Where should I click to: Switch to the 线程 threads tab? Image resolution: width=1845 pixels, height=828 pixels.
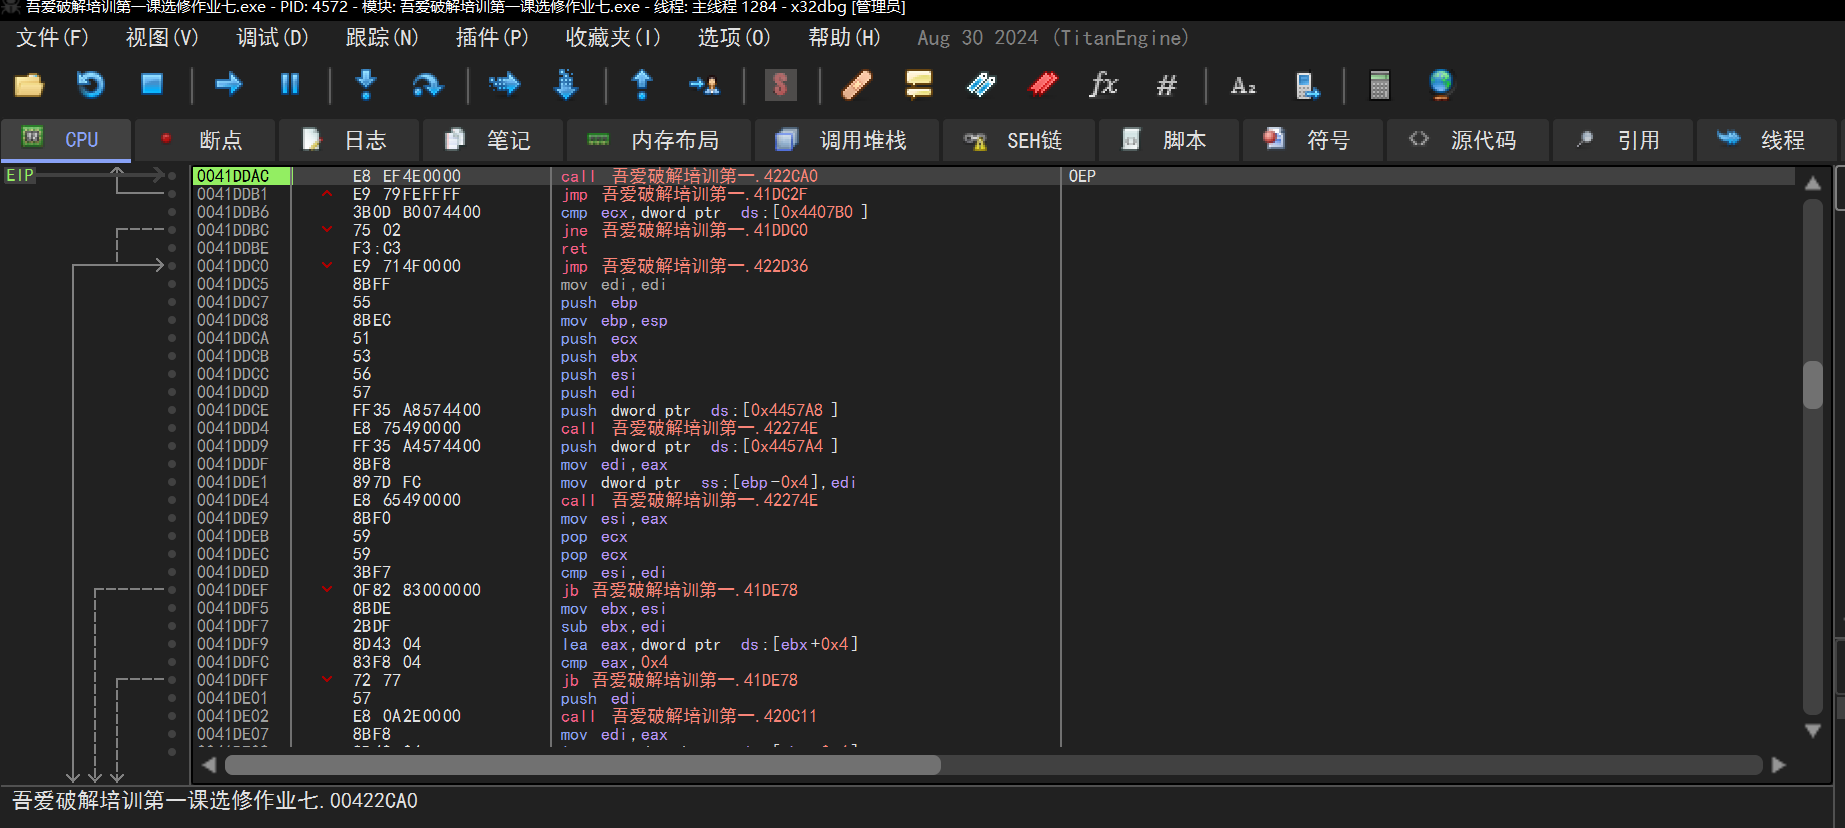click(1767, 140)
